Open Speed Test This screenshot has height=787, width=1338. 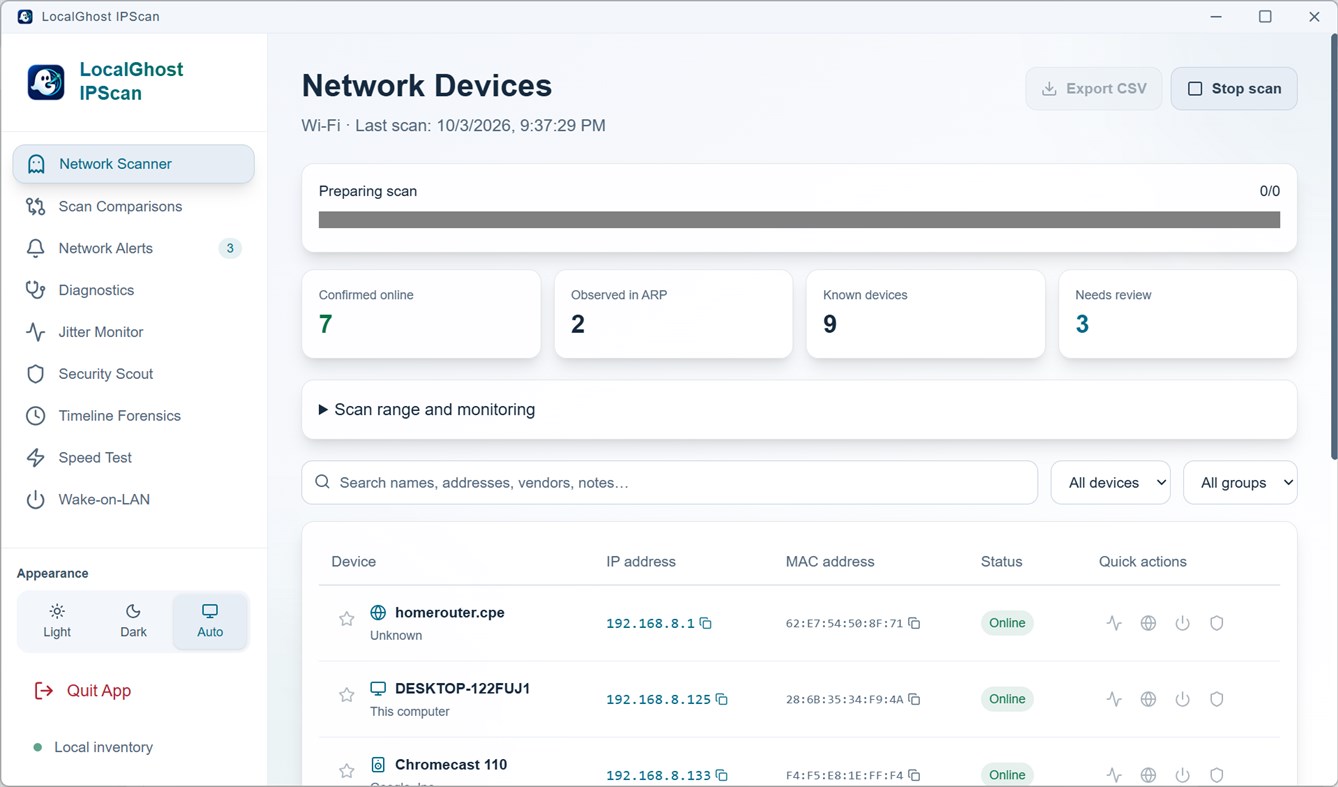pyautogui.click(x=133, y=458)
